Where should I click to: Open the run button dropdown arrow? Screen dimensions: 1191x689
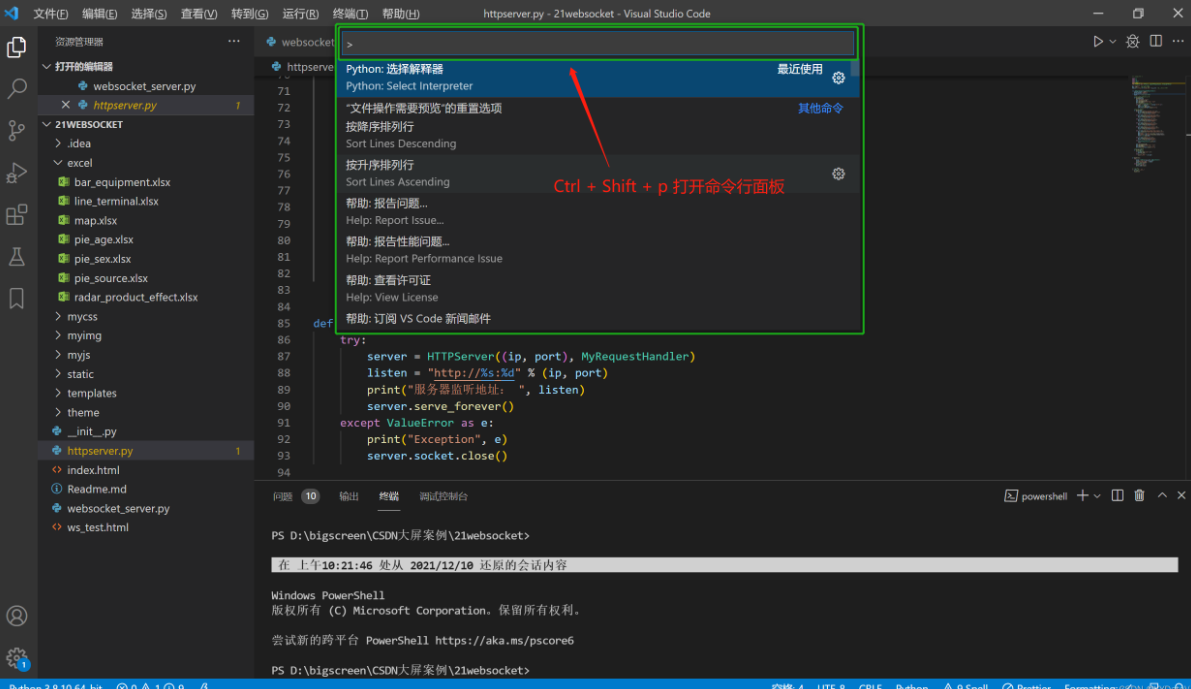click(x=1113, y=42)
